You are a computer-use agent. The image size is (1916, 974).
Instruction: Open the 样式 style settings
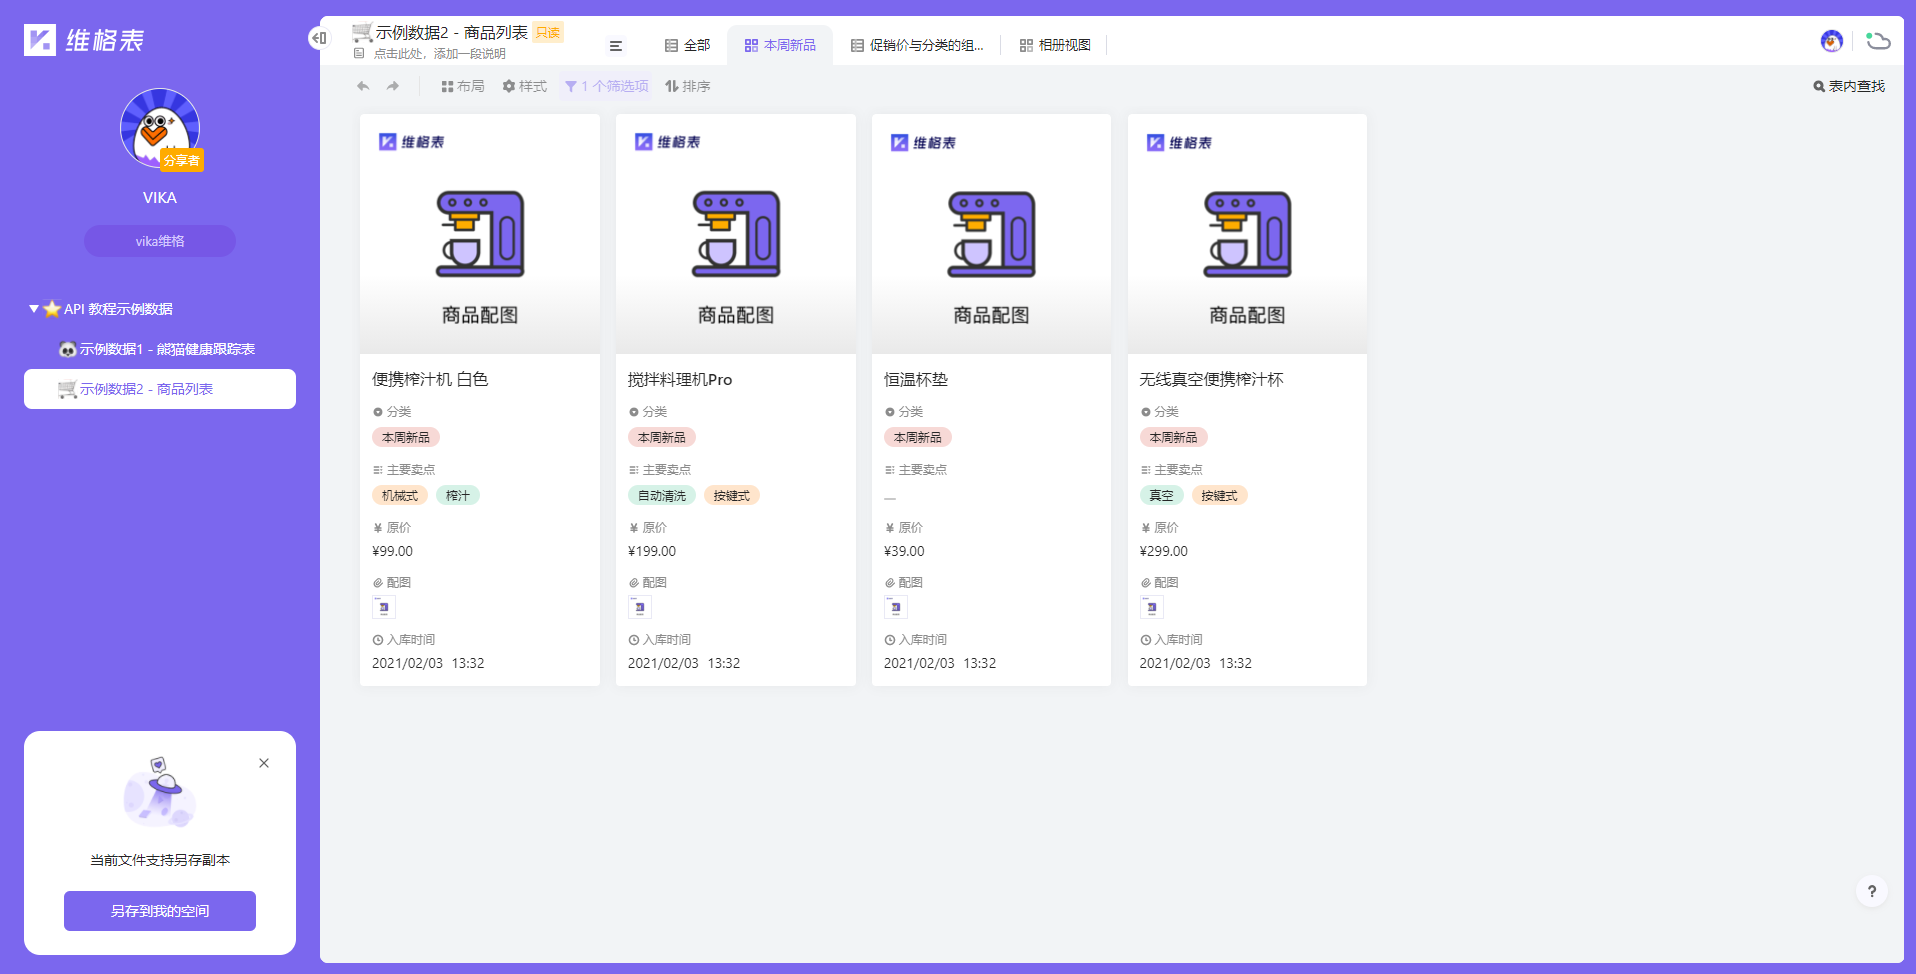click(525, 86)
